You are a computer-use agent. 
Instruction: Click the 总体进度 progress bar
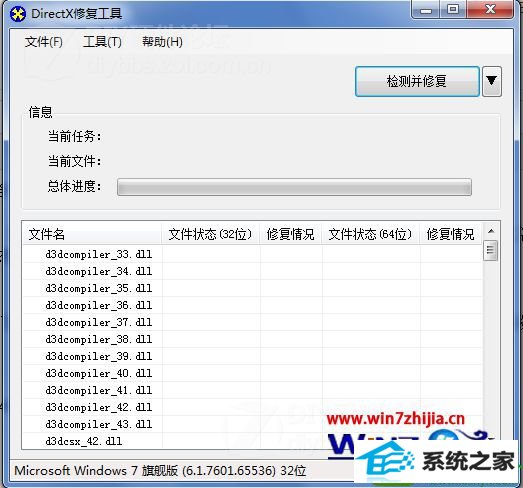pos(294,187)
